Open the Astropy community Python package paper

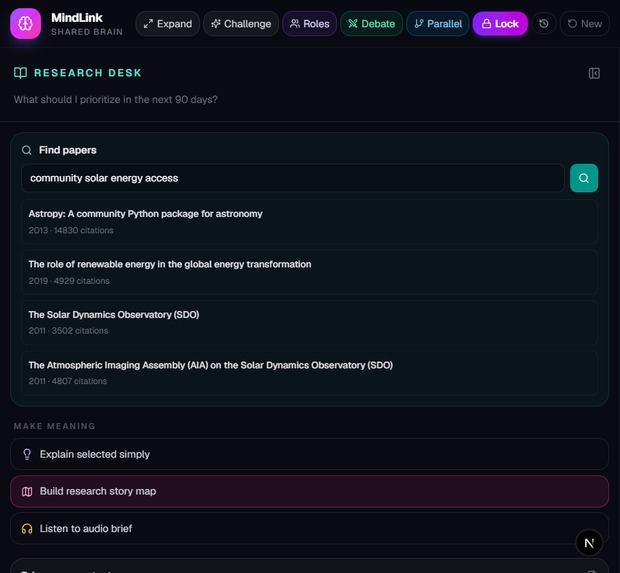309,221
